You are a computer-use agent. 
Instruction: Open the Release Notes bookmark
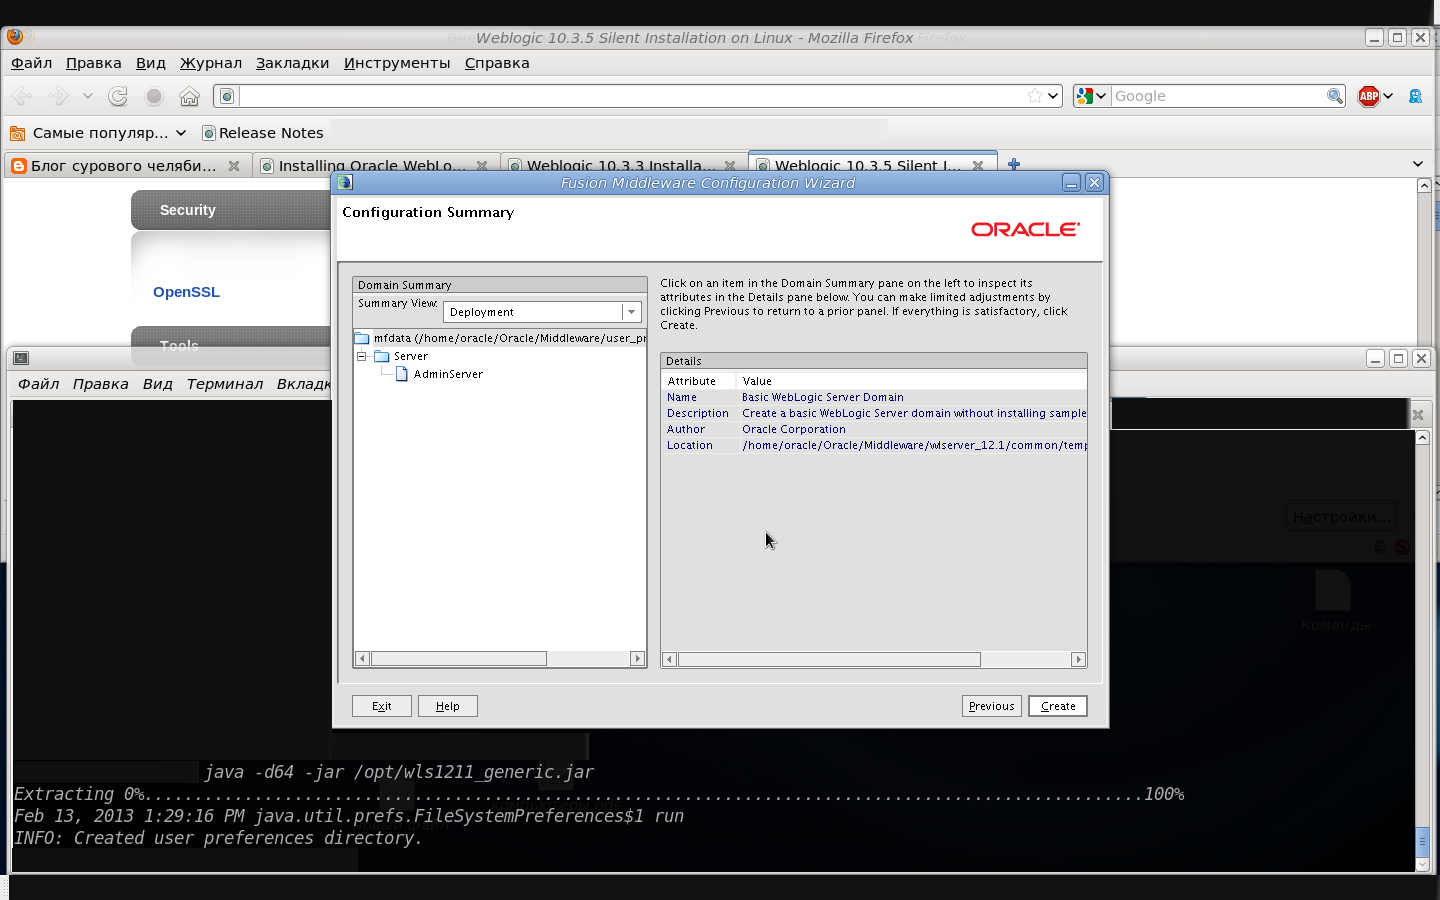point(263,133)
